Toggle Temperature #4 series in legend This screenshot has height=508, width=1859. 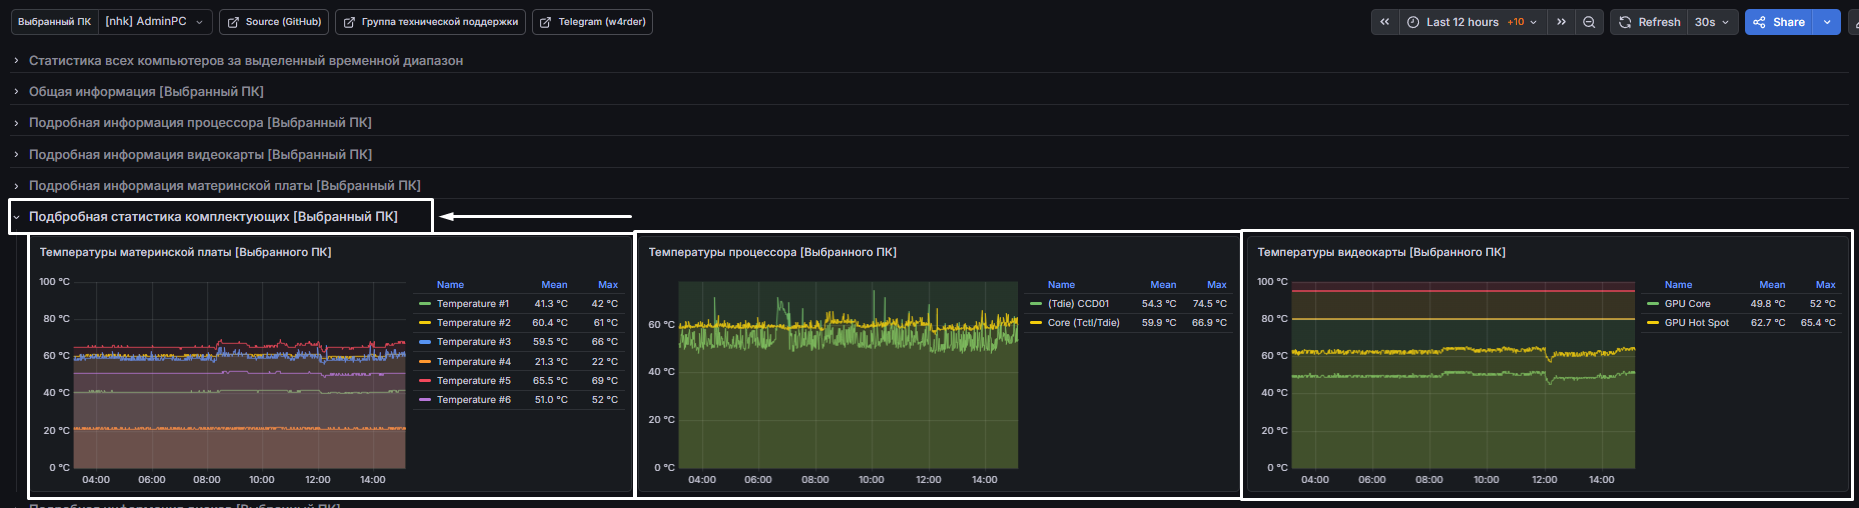(x=474, y=362)
